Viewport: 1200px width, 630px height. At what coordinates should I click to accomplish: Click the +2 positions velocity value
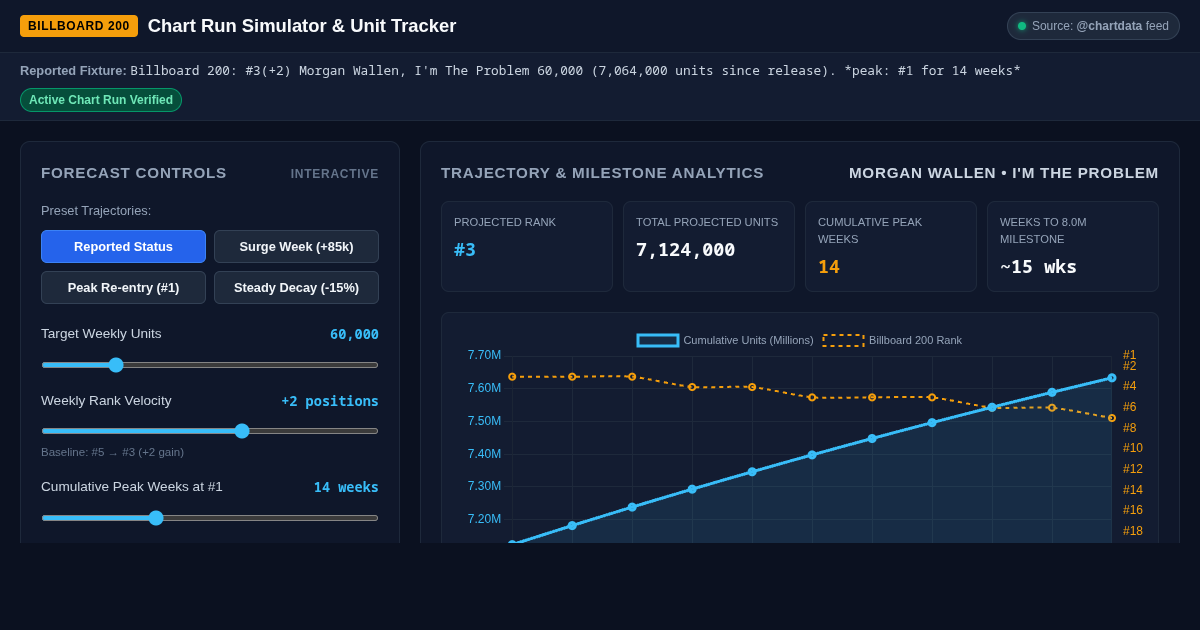(330, 401)
